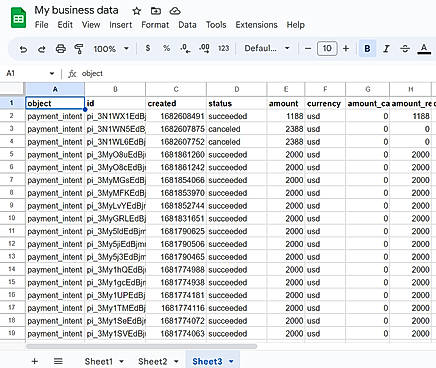The width and height of the screenshot is (436, 368).
Task: Format as currency with dollar icon
Action: pos(148,48)
